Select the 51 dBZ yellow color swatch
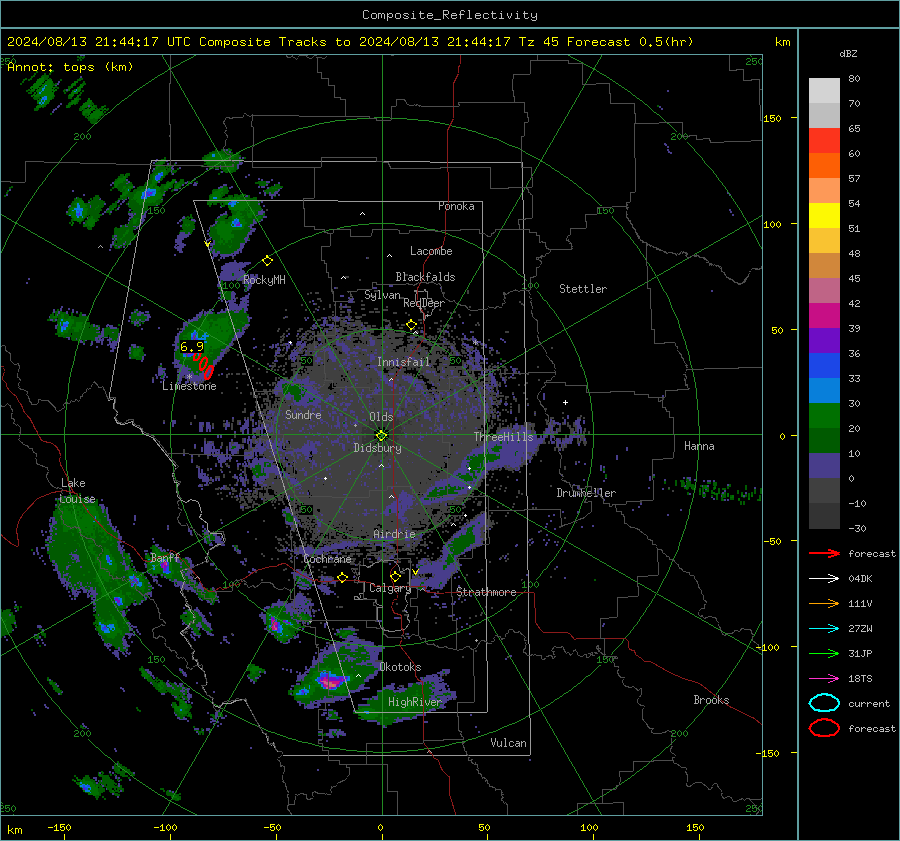Screen dimensions: 900x841 pos(824,215)
